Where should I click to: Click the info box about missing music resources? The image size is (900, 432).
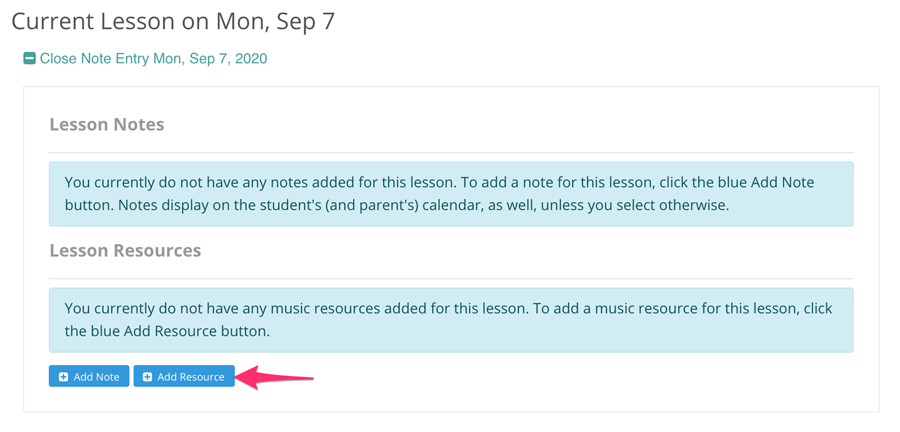click(x=451, y=320)
